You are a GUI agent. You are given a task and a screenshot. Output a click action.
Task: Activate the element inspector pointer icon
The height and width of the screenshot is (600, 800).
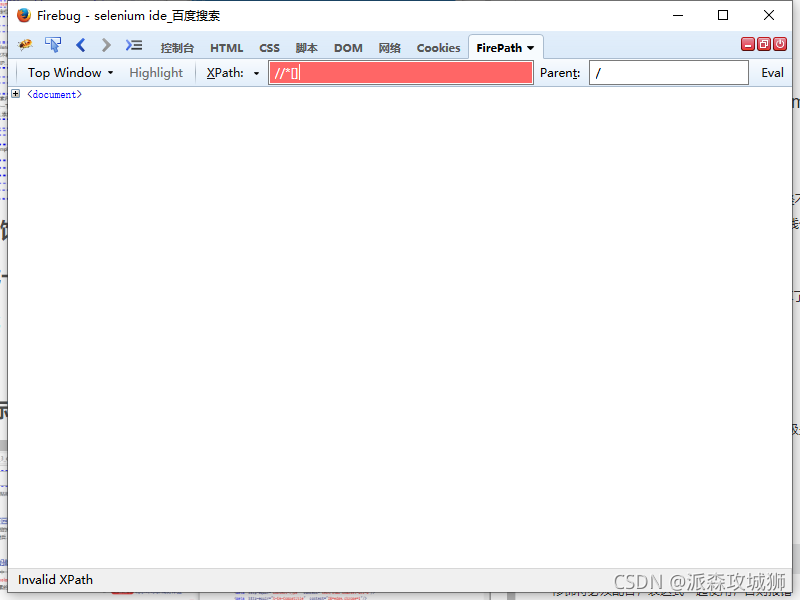click(x=53, y=45)
